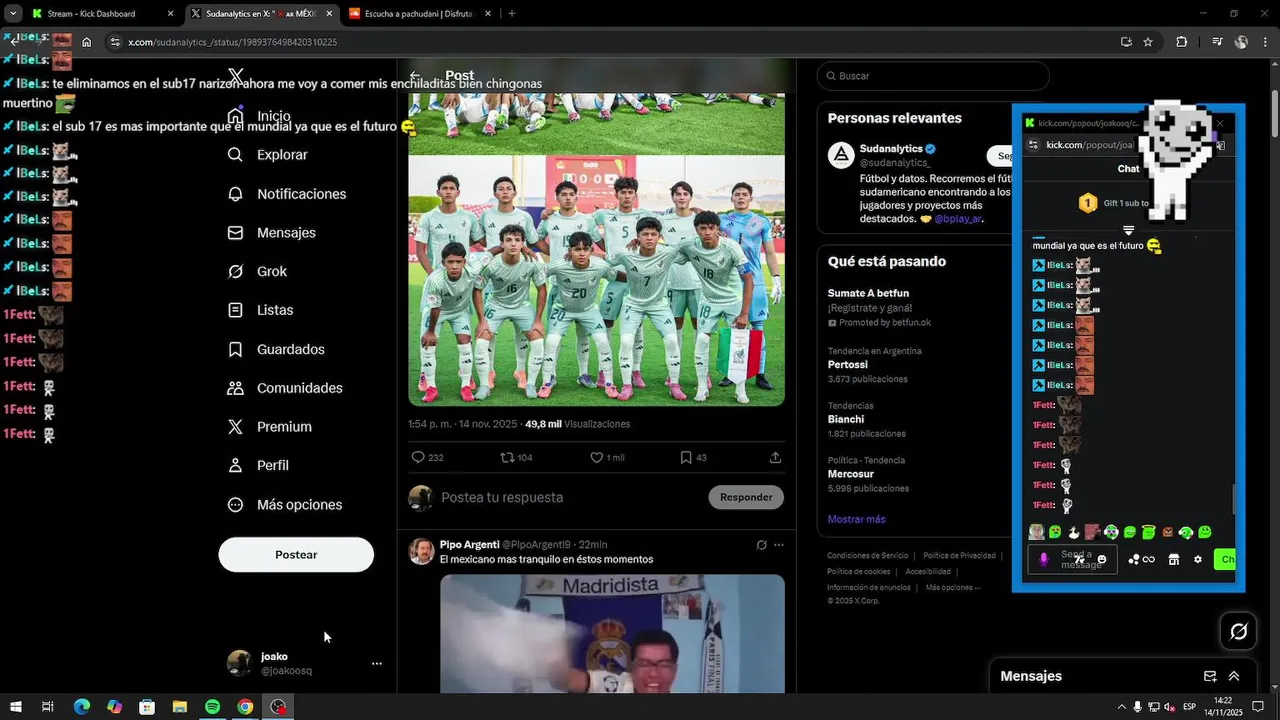Click the Sumate A betfun promoted trend
This screenshot has height=720, width=1280.
869,293
